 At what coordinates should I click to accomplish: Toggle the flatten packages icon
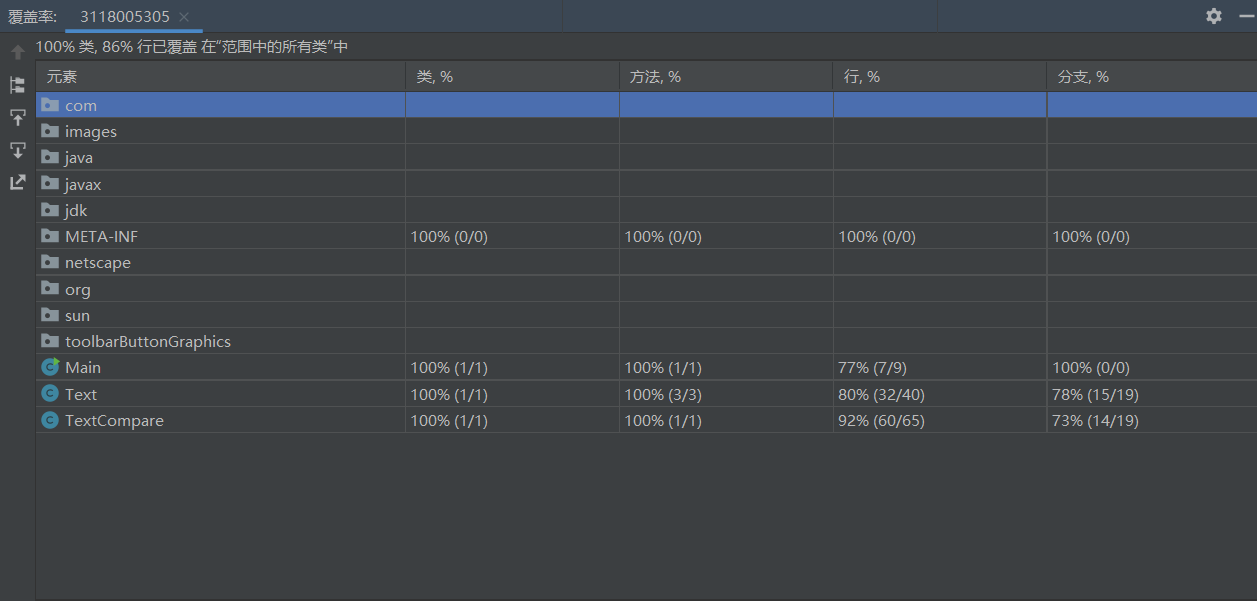[17, 85]
